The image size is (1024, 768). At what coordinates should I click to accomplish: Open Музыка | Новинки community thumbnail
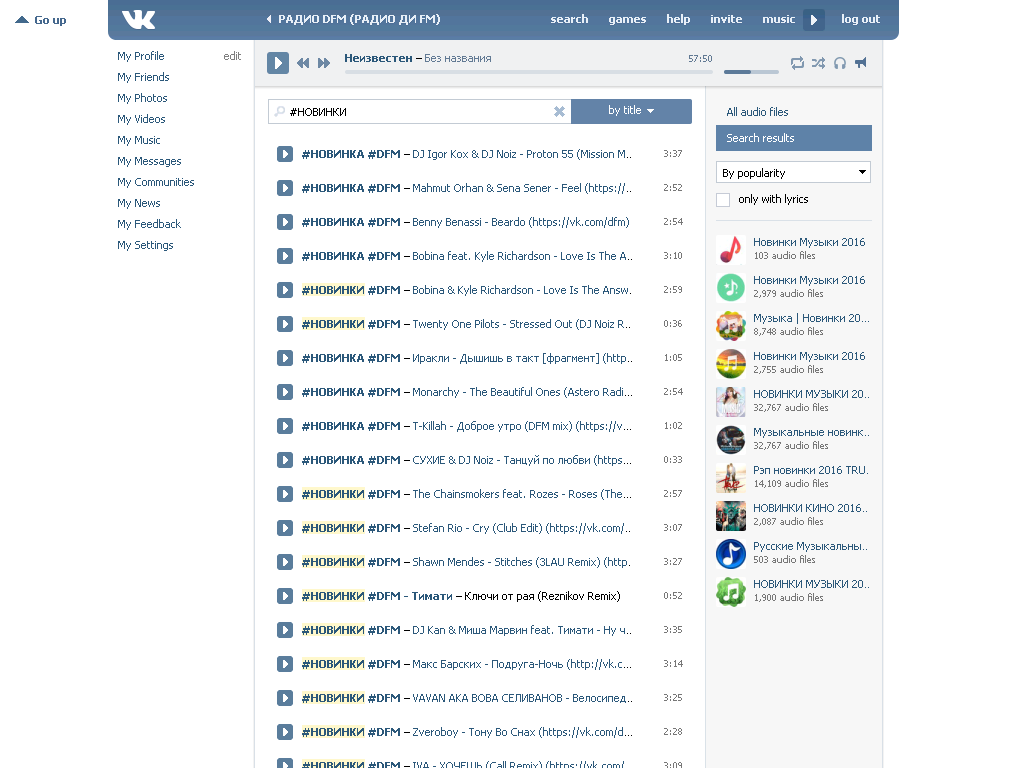[731, 325]
